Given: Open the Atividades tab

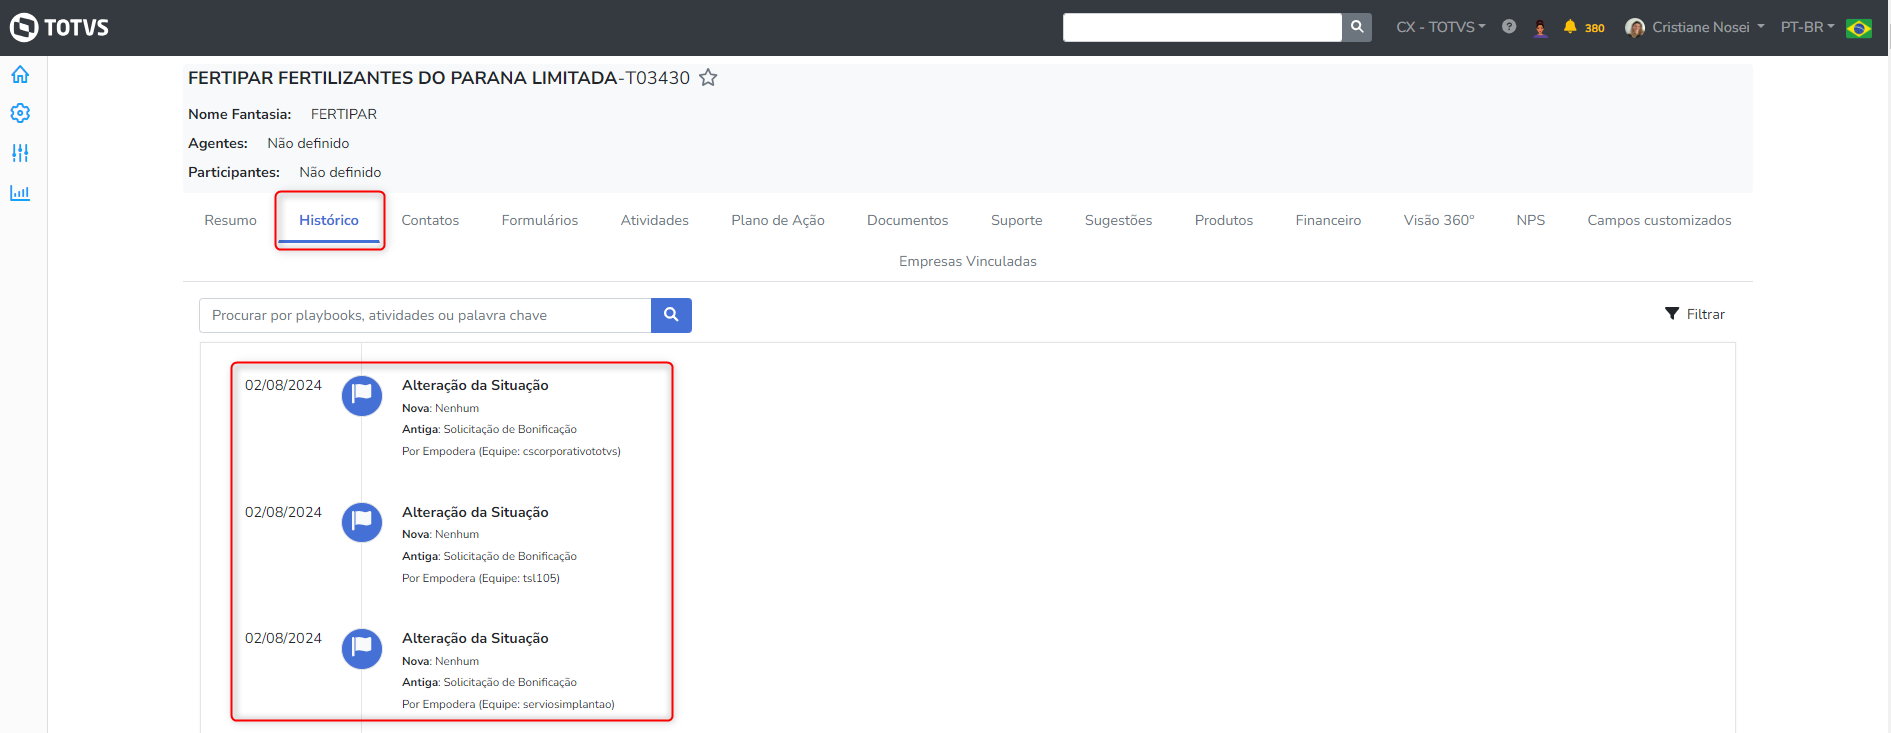Looking at the screenshot, I should tap(655, 220).
